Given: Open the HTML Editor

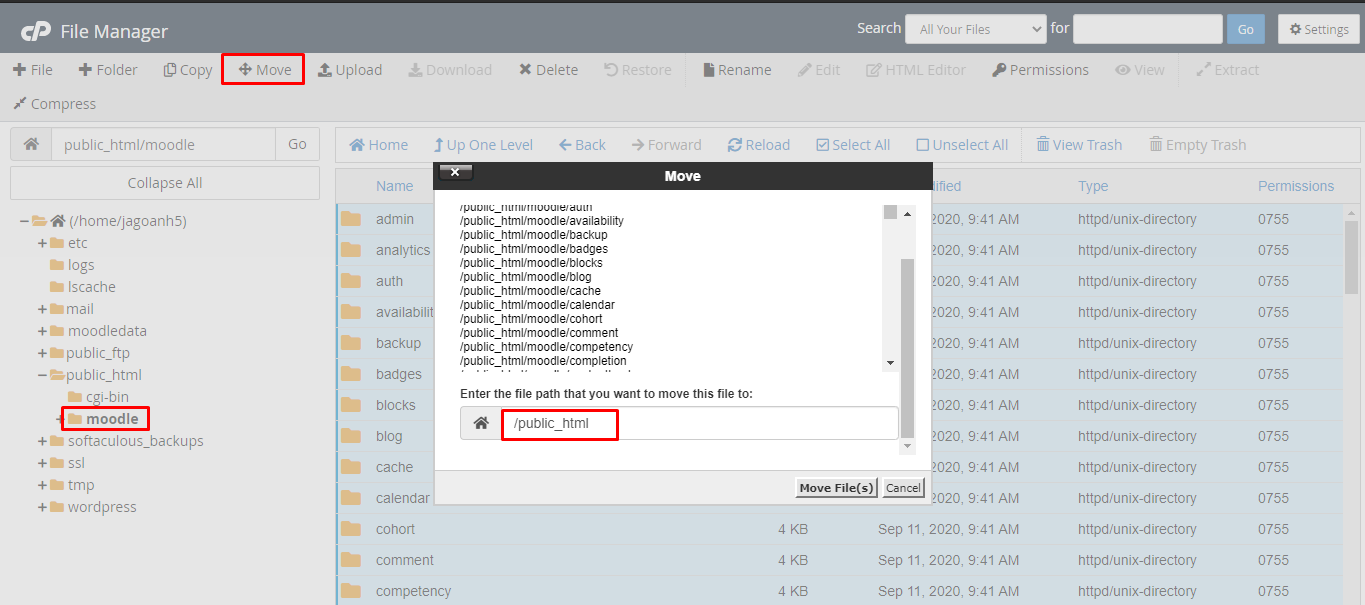Looking at the screenshot, I should coord(916,70).
